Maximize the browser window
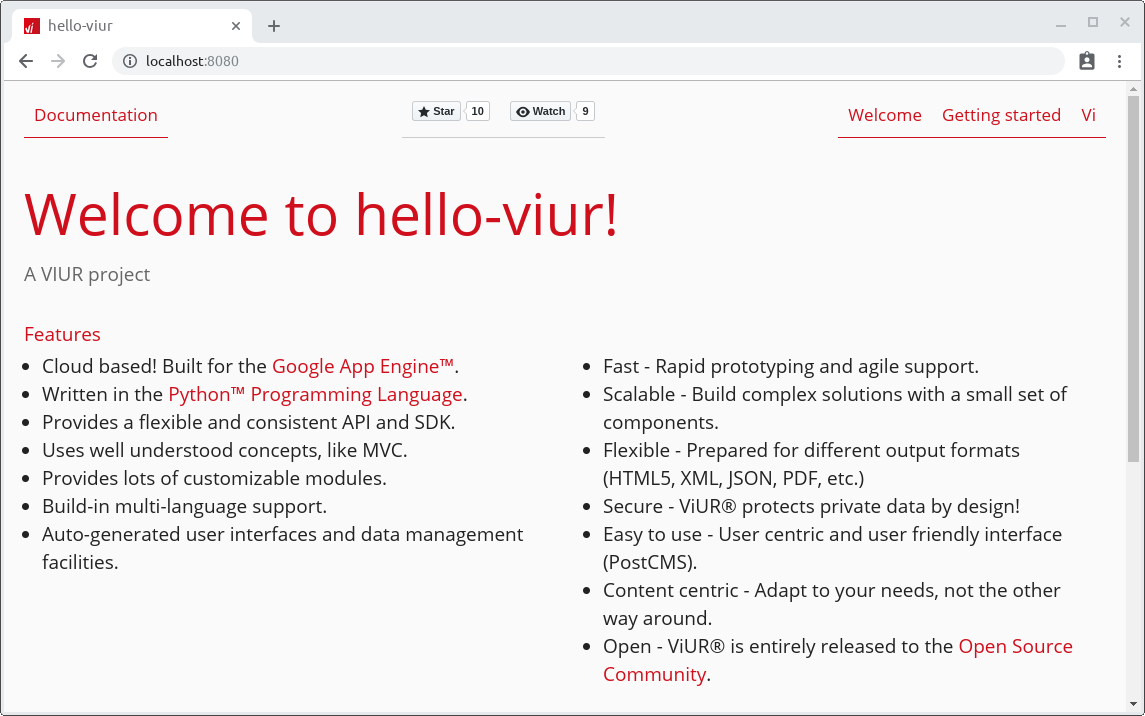This screenshot has height=716, width=1145. [x=1093, y=23]
